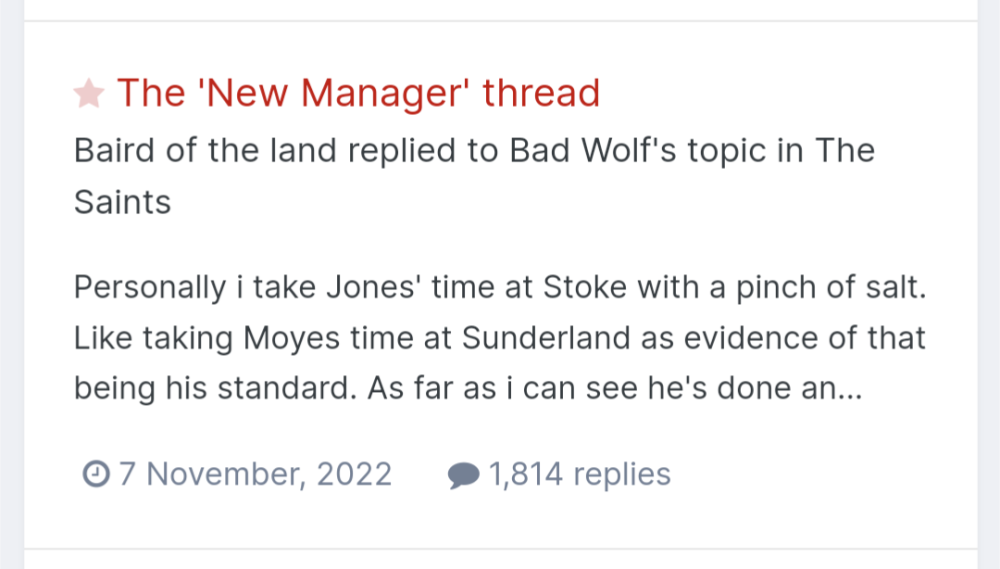
Task: Click the star icon beside the thread title
Action: [x=89, y=94]
